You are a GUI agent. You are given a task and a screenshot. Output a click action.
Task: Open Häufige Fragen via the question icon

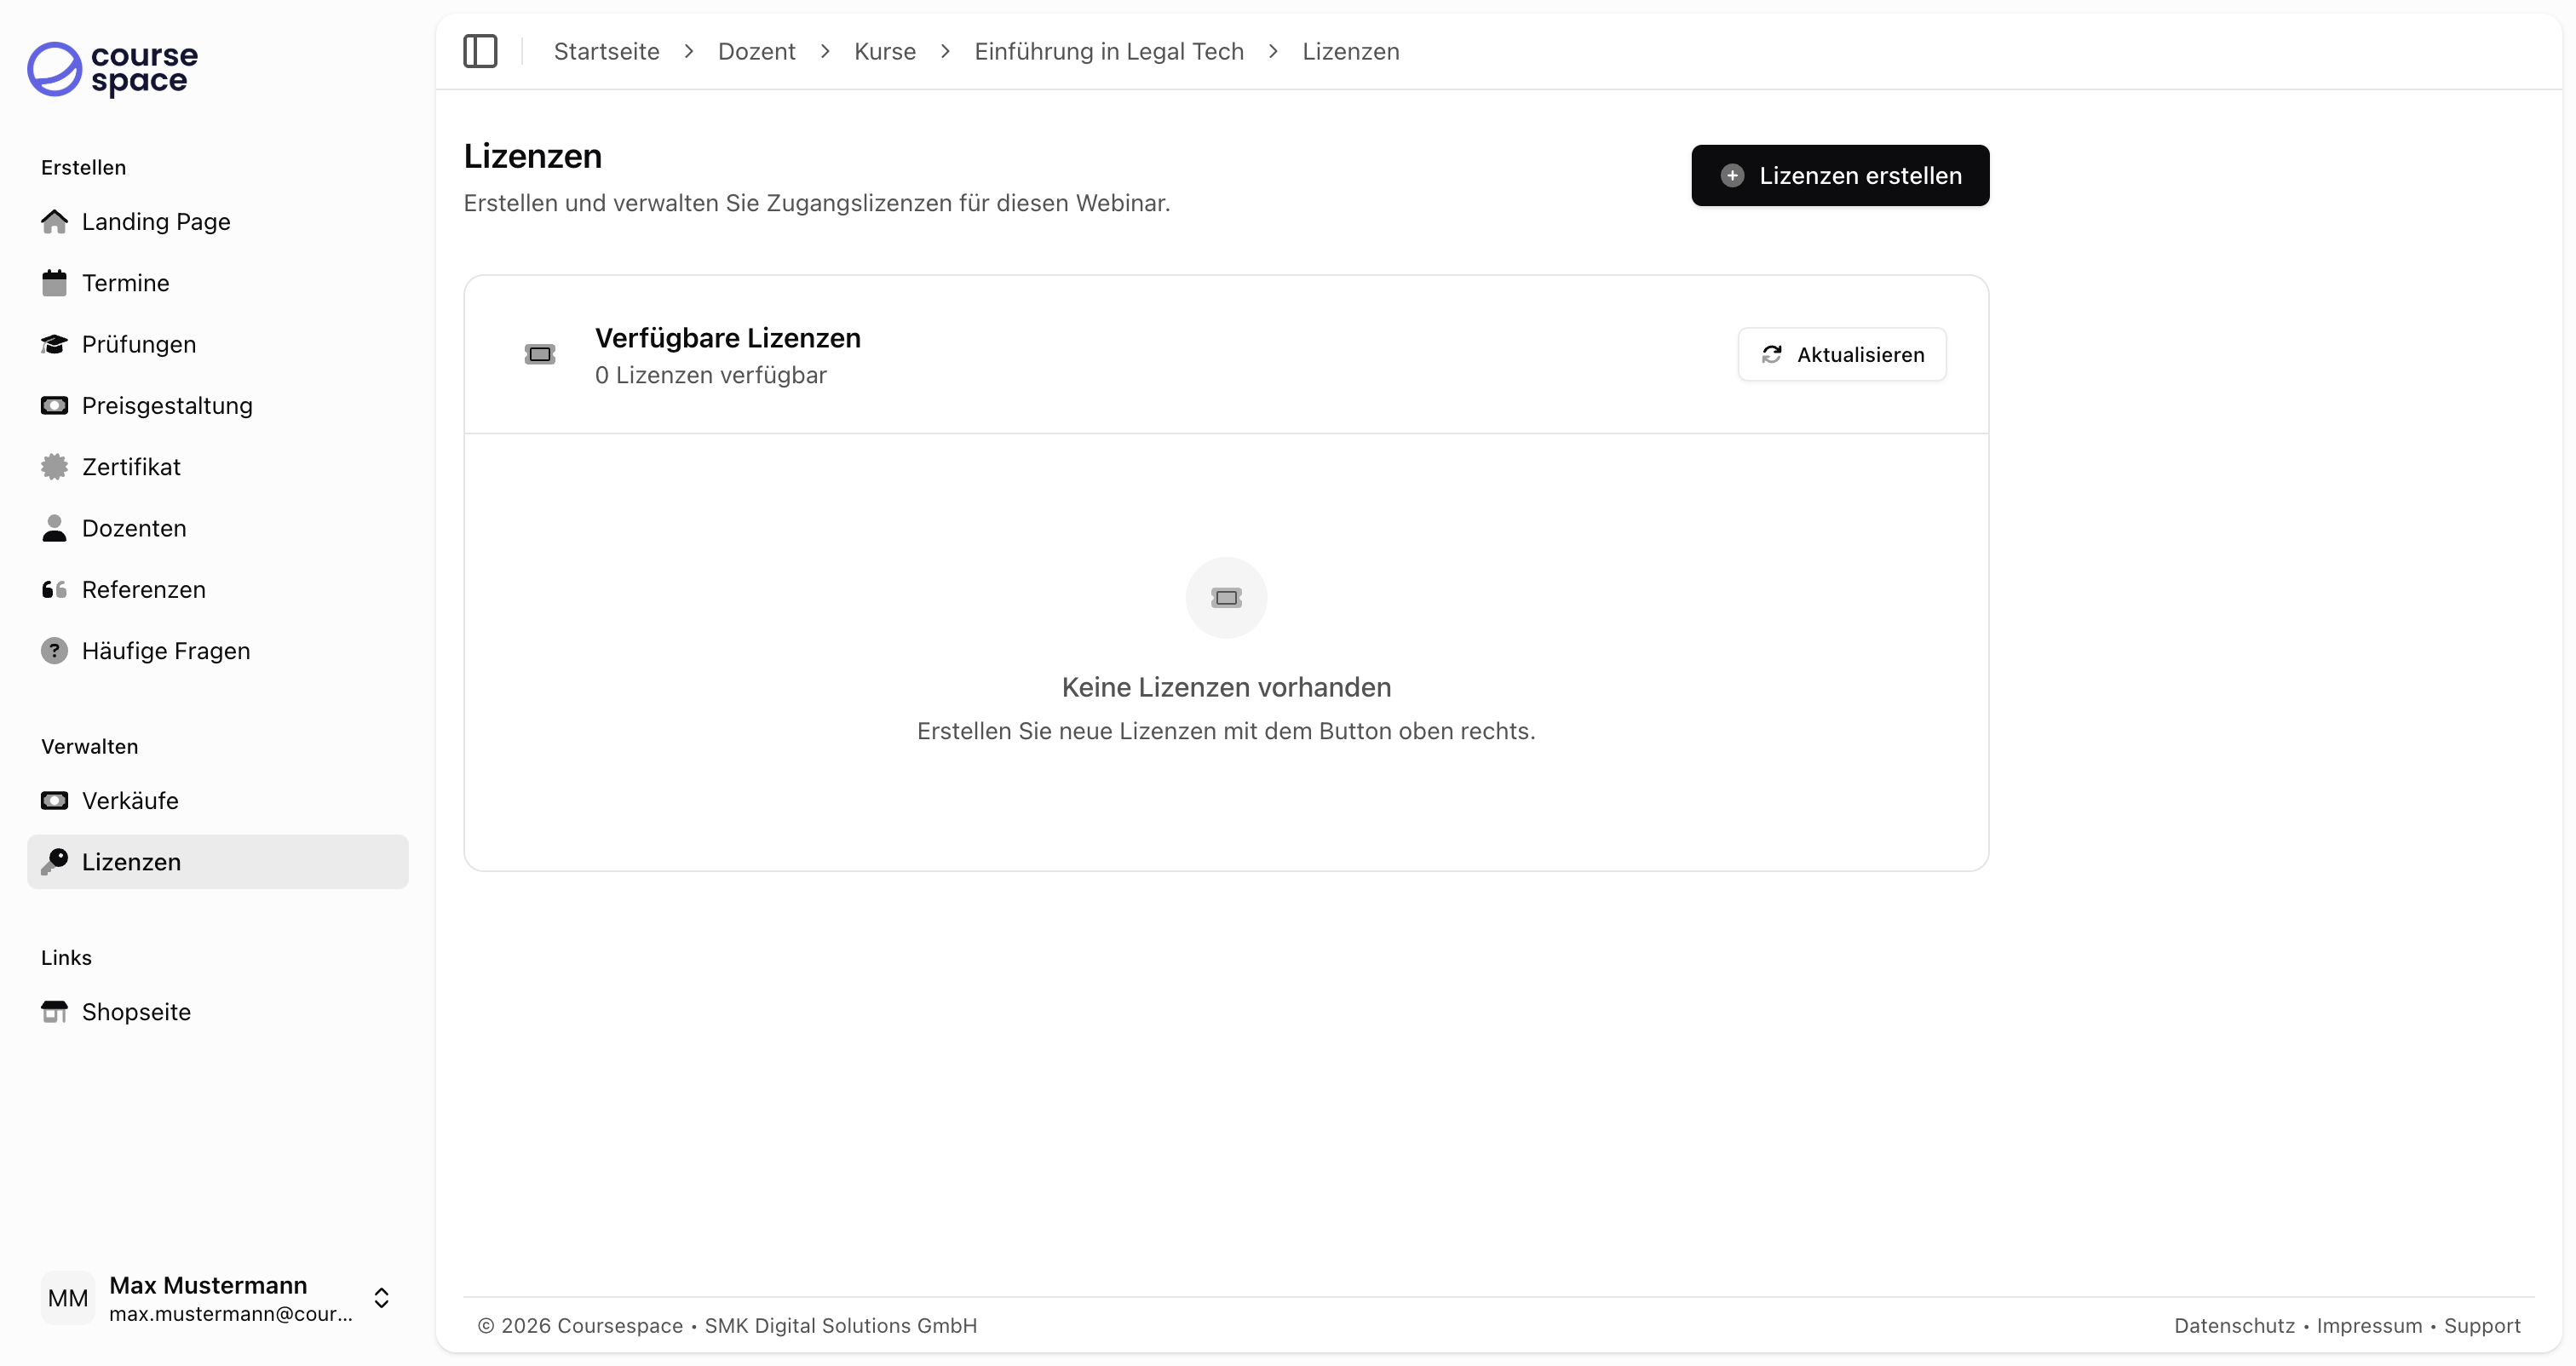(x=54, y=650)
